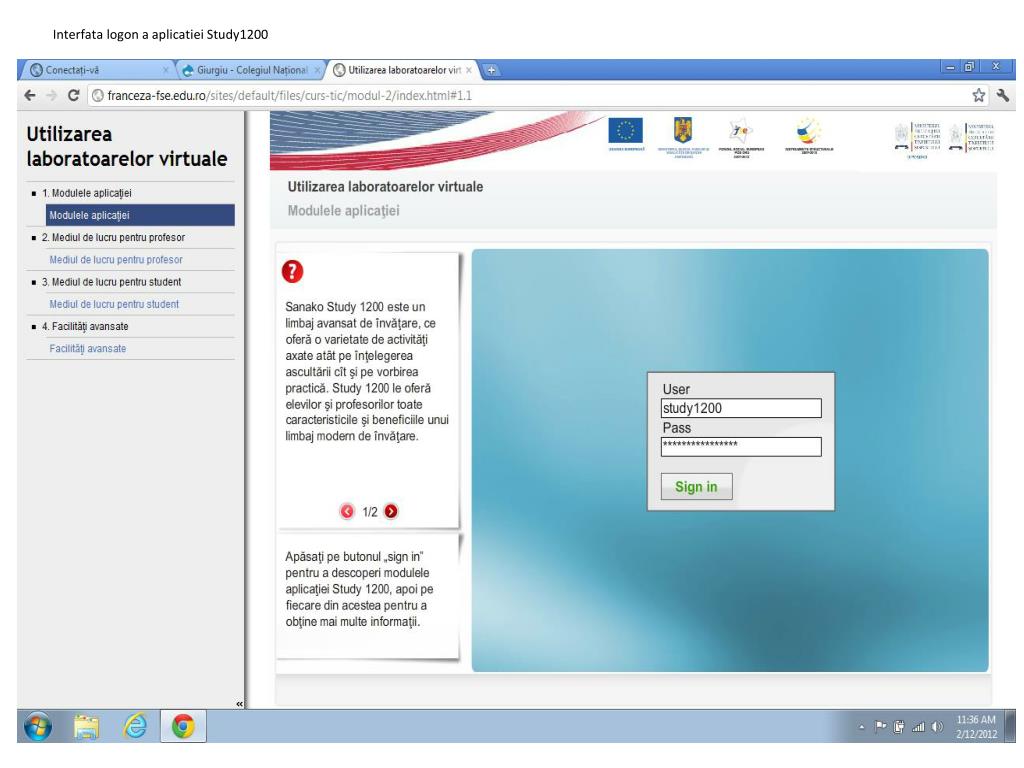
Task: Click the Show desktop strip beside clock
Action: click(x=1010, y=726)
